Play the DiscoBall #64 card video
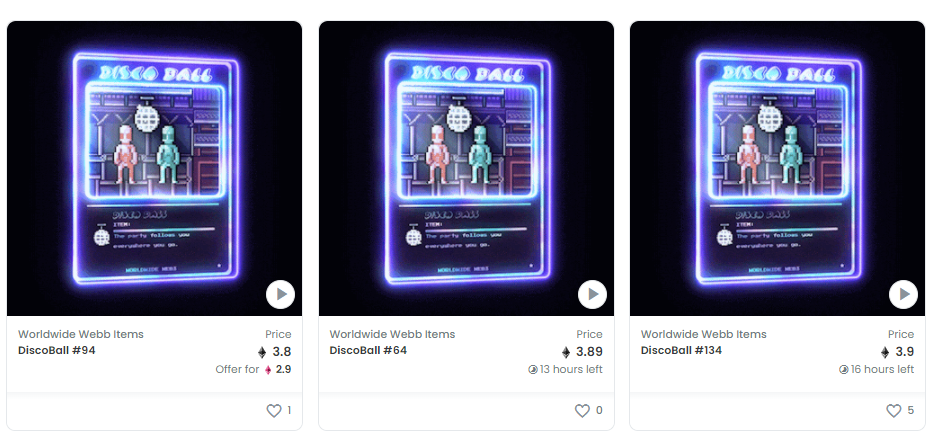 (592, 294)
